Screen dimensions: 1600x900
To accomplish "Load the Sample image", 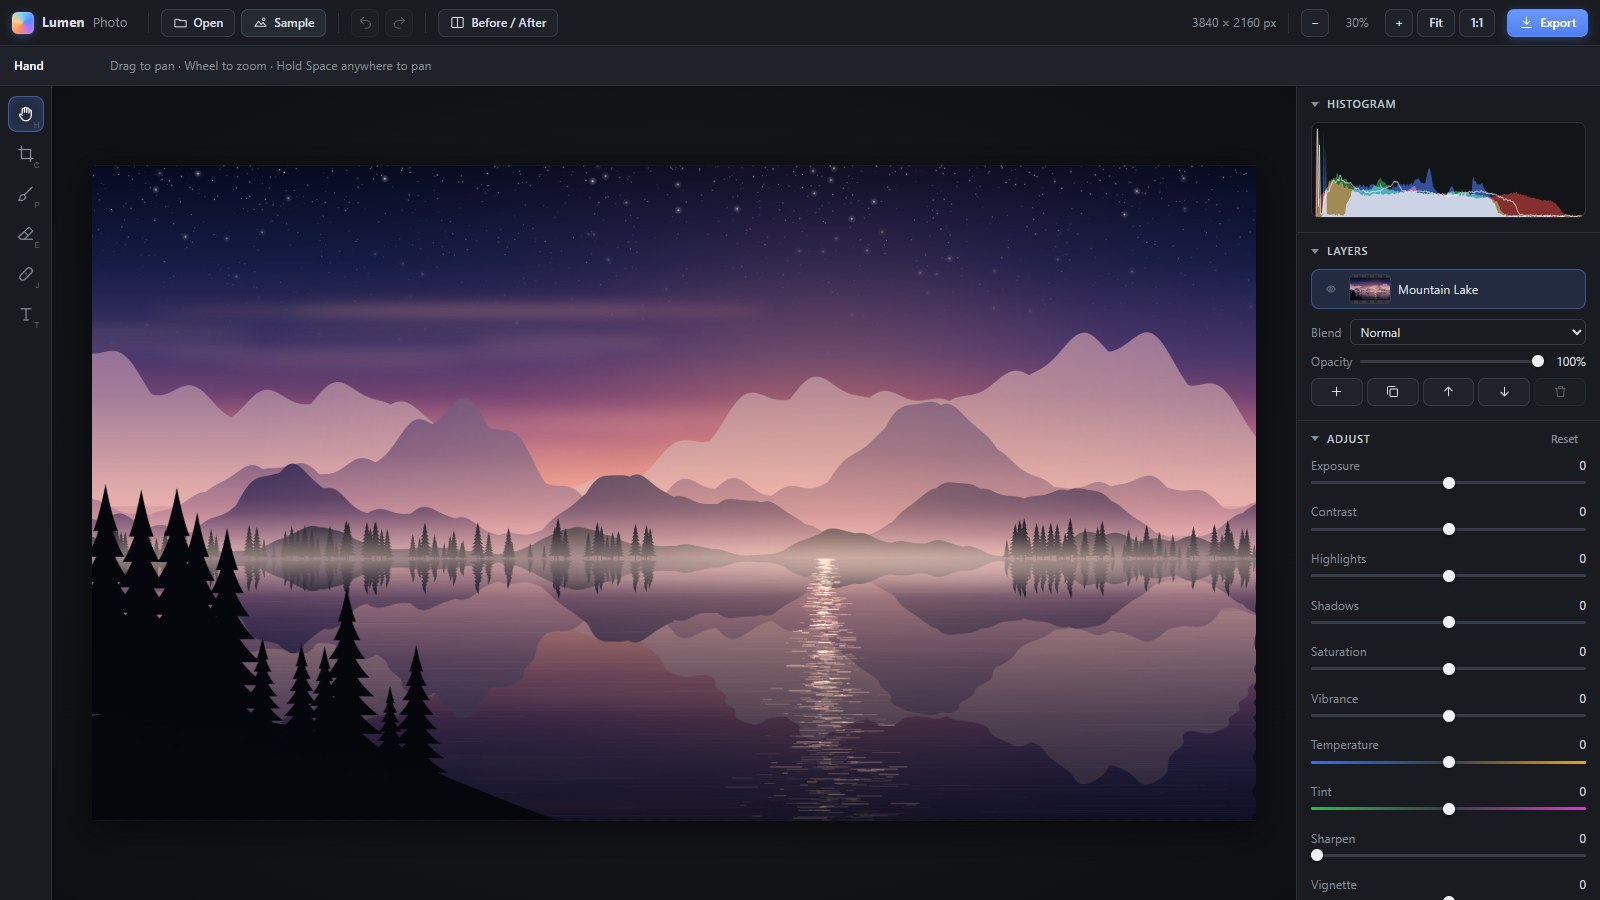I will click(284, 23).
